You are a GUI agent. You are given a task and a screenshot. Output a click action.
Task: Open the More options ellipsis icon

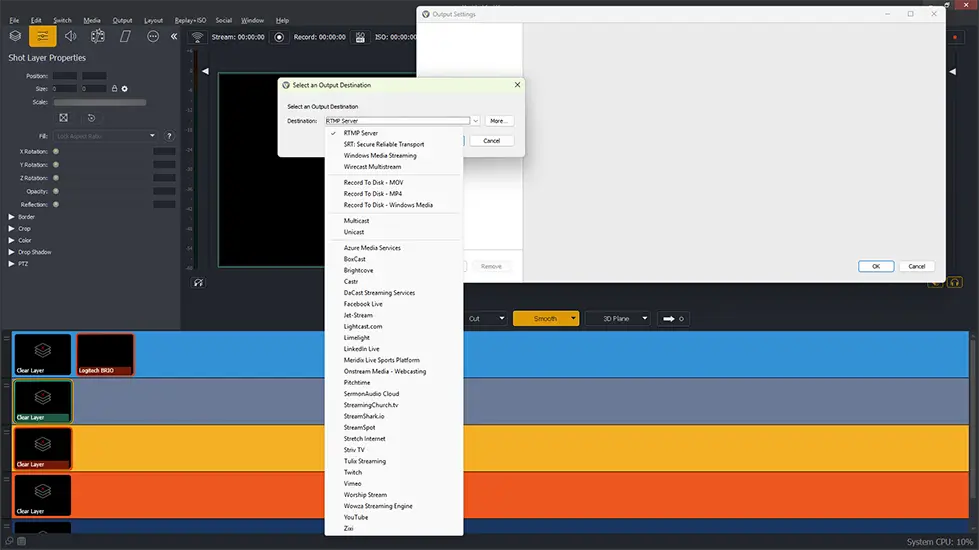click(153, 36)
